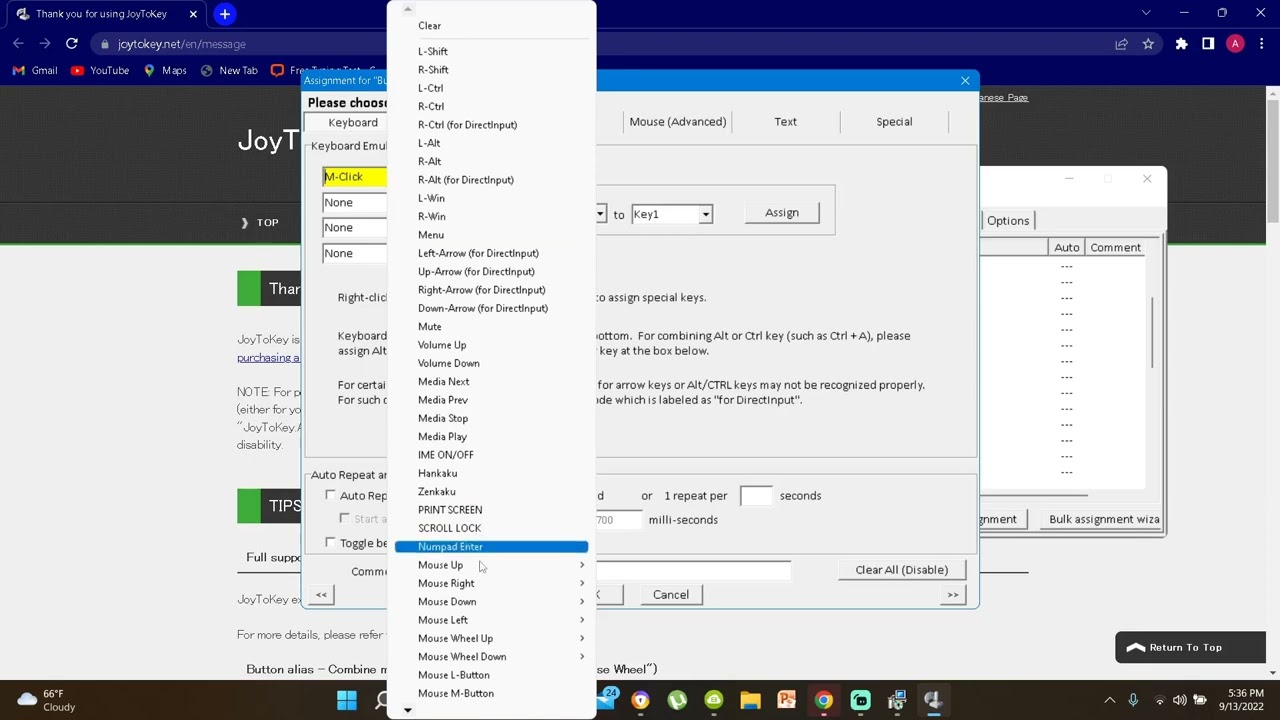1280x720 pixels.
Task: Open Chrome from the taskbar
Action: click(823, 700)
